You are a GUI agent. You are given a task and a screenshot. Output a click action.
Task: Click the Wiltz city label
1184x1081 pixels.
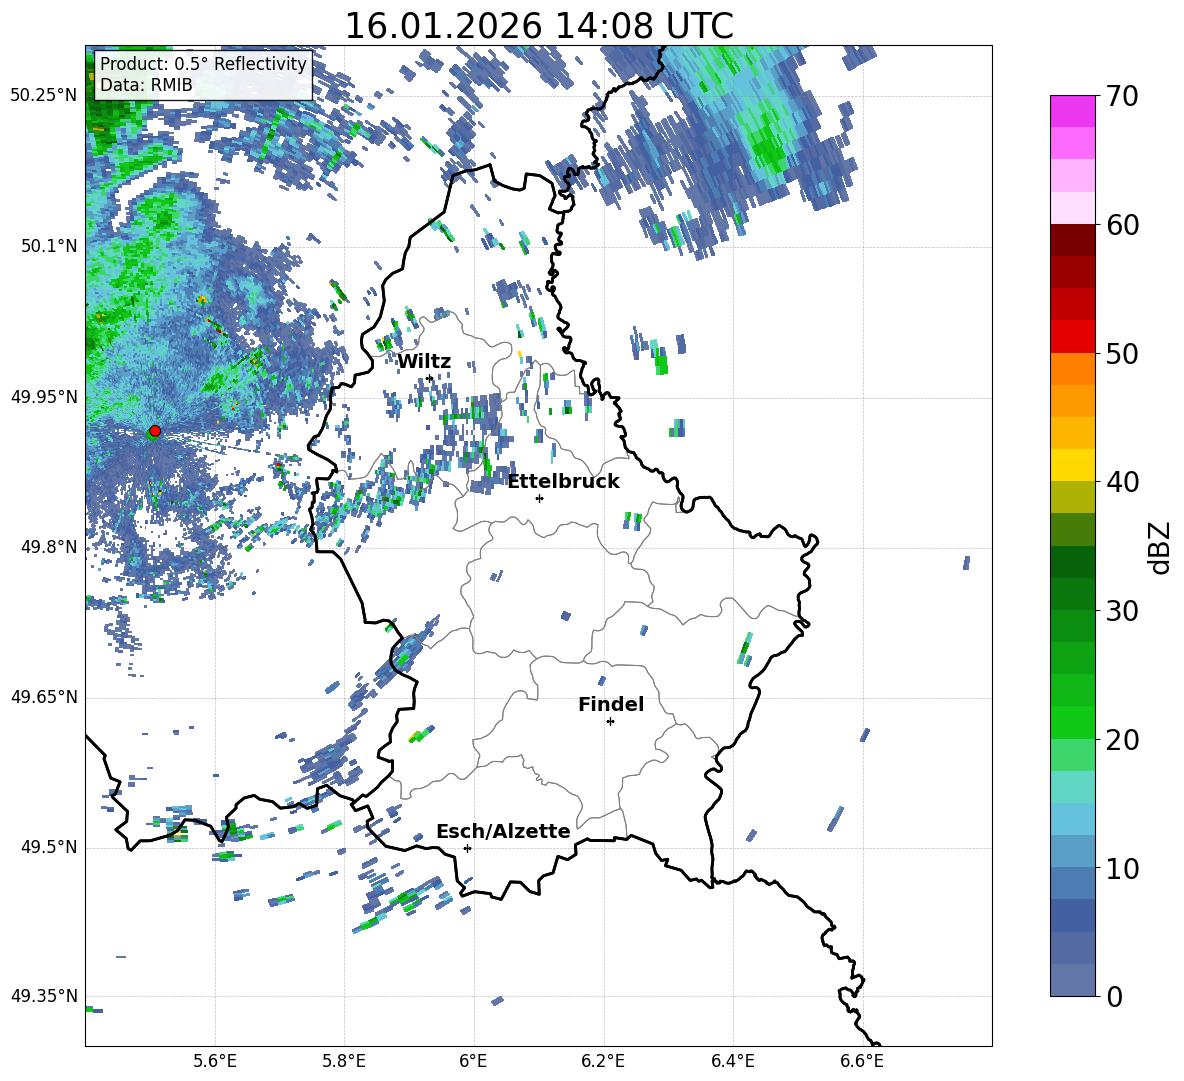click(x=424, y=362)
